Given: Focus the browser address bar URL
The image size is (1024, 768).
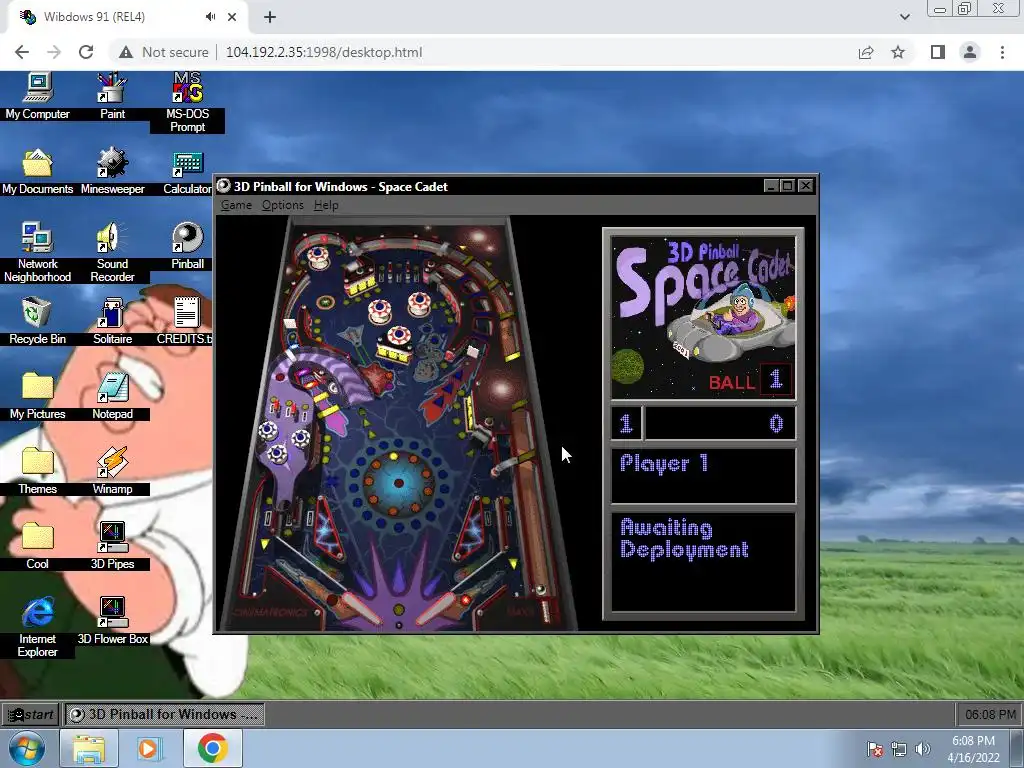Looking at the screenshot, I should (x=324, y=52).
